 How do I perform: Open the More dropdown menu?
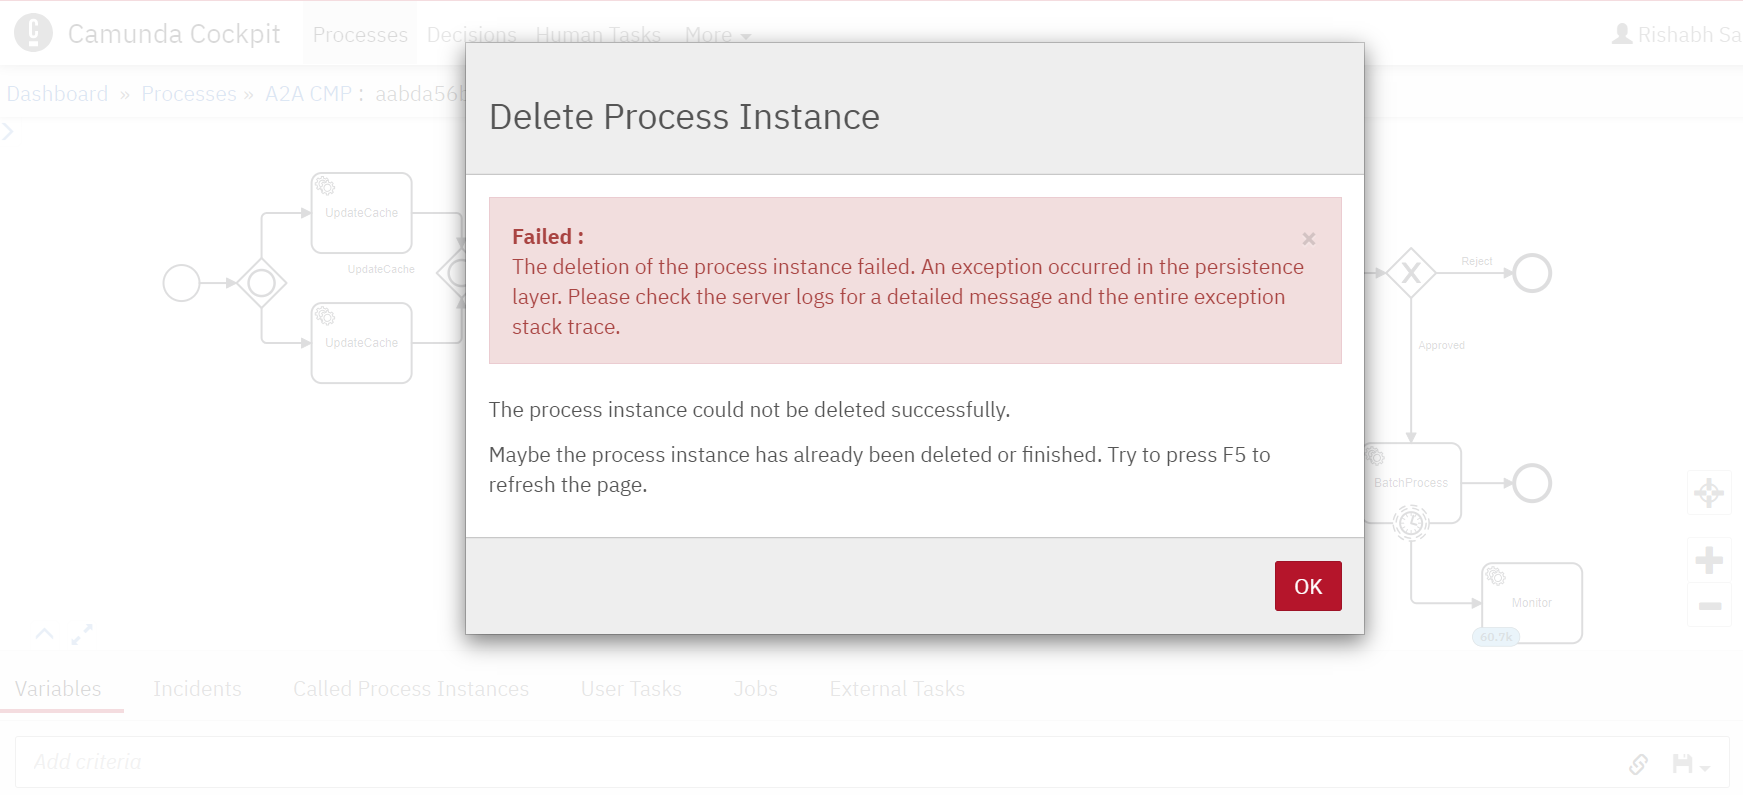tap(717, 35)
